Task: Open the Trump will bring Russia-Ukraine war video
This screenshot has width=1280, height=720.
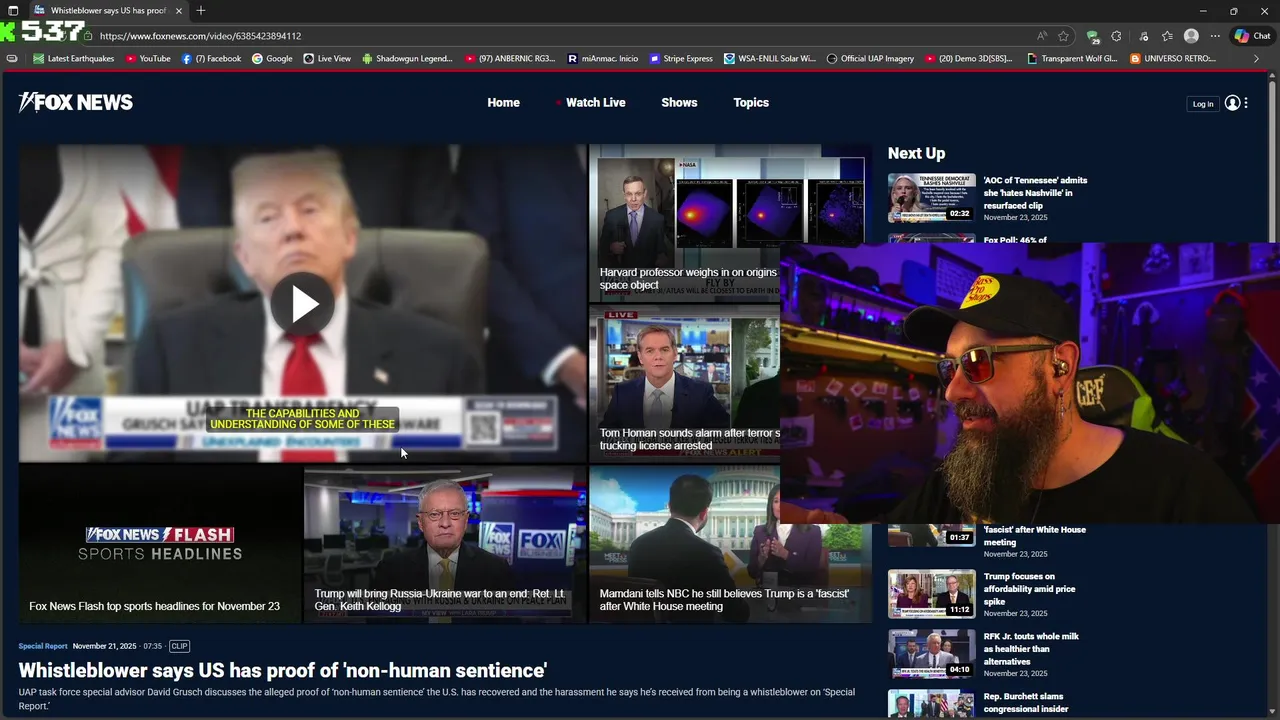Action: [445, 545]
